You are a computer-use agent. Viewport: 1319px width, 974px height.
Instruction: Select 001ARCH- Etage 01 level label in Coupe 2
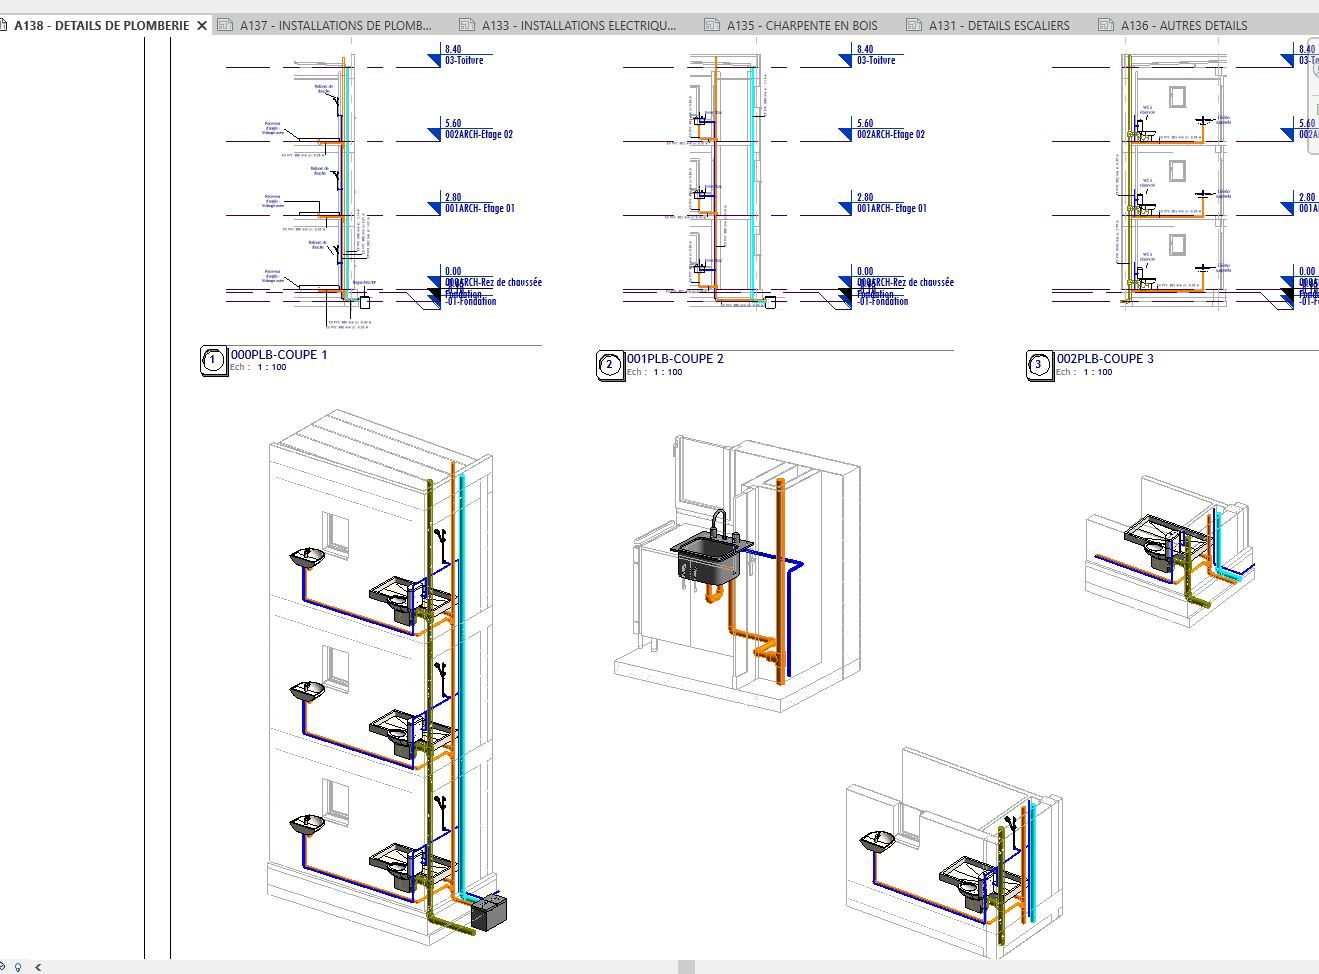[891, 208]
